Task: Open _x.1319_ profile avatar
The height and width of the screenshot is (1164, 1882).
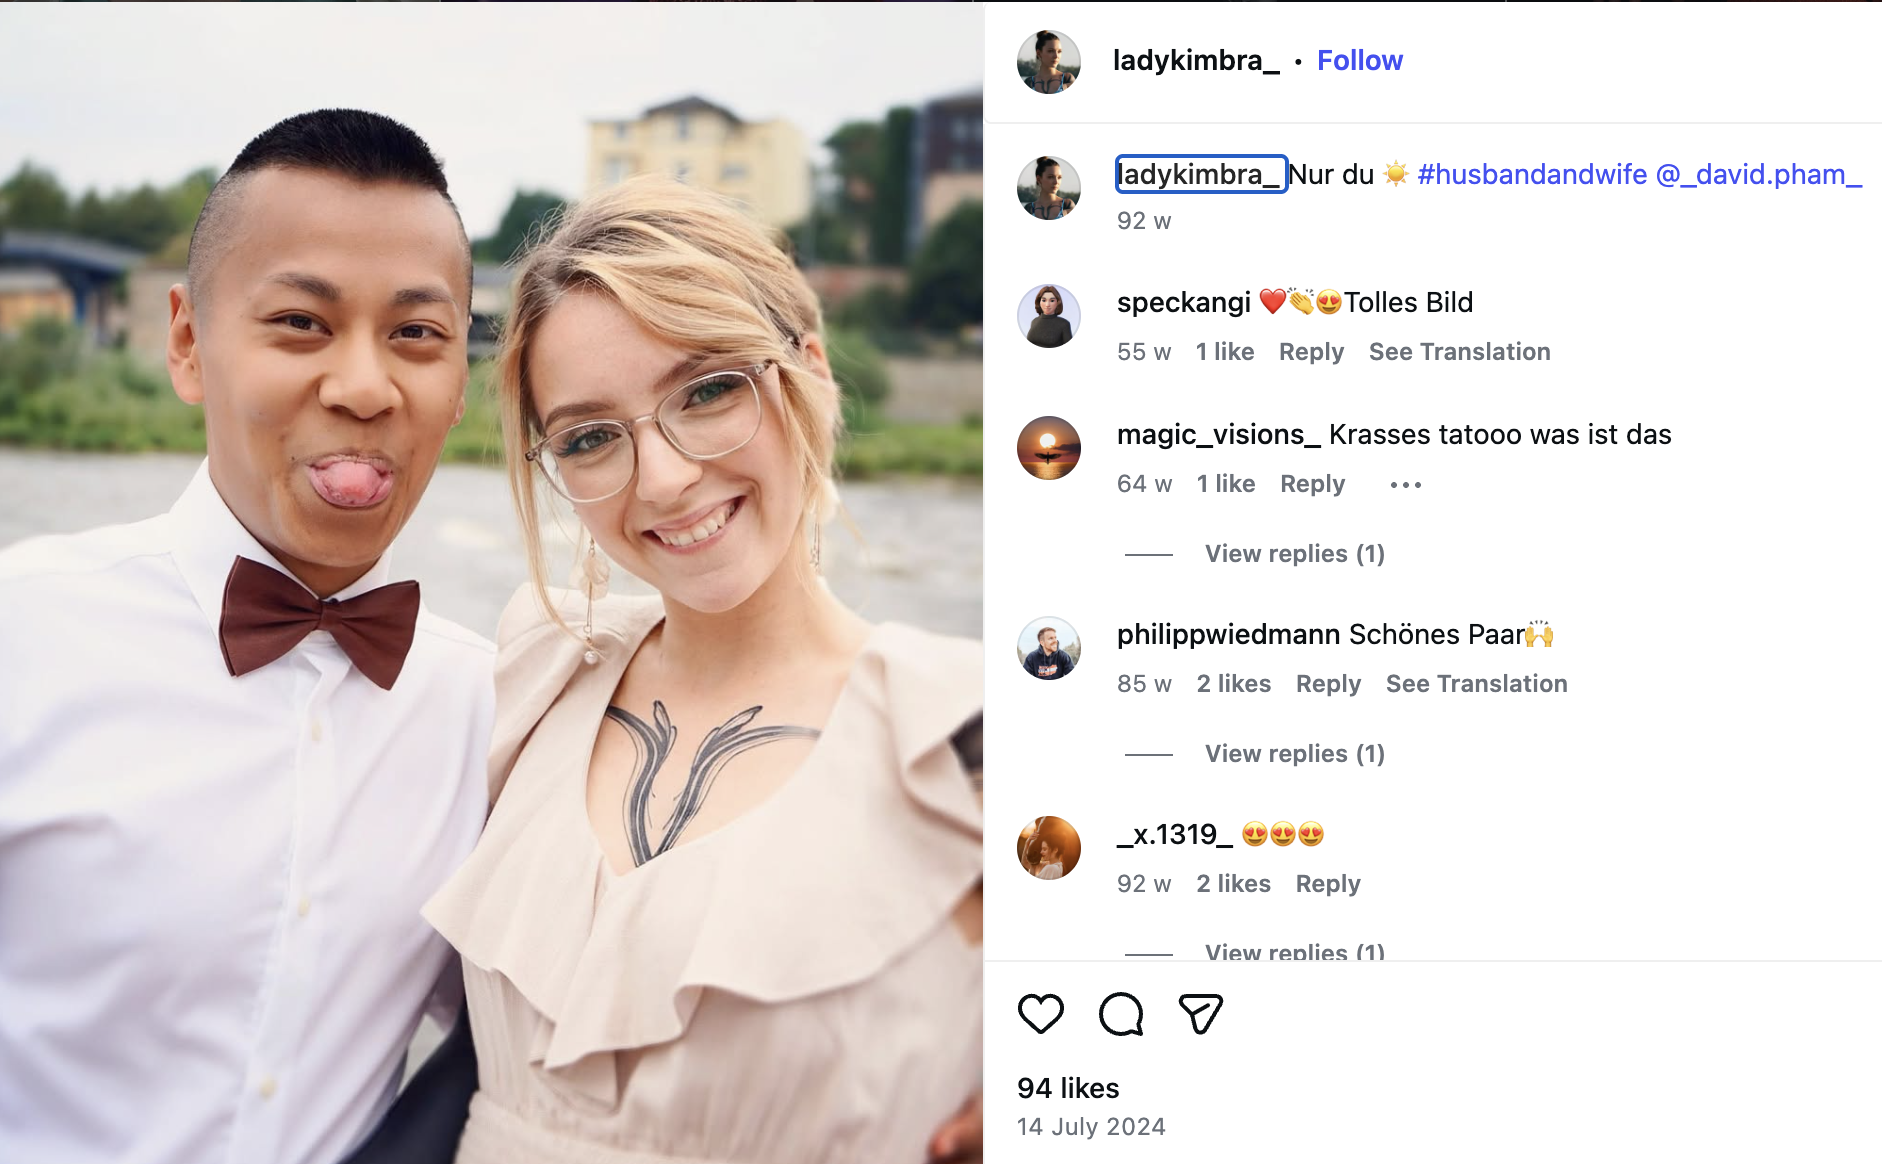Action: (x=1049, y=848)
